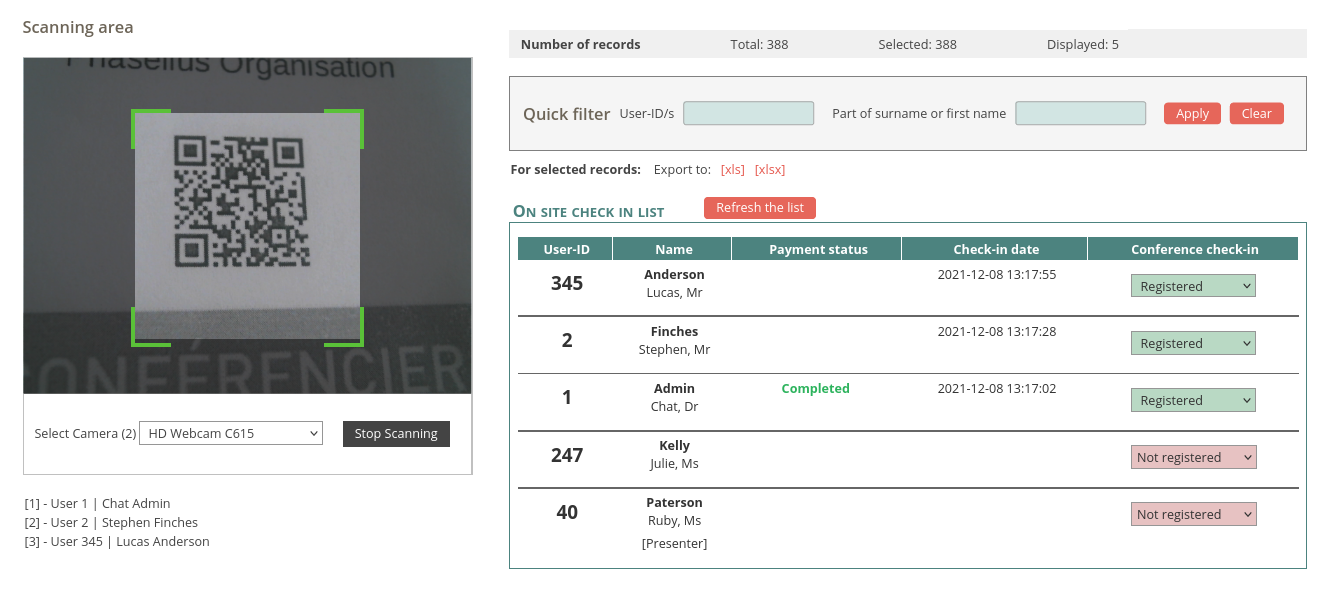1335x592 pixels.
Task: Click the Conference check-in column header
Action: point(1194,249)
